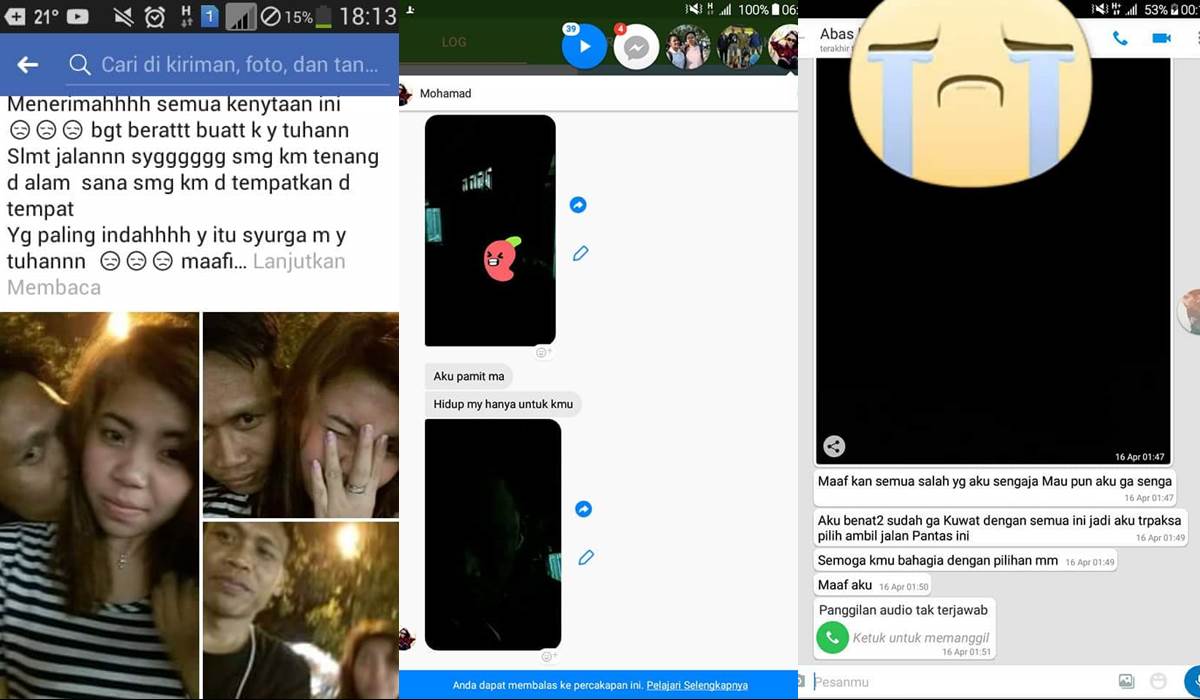
Task: Tap the back arrow in Facebook search
Action: click(x=28, y=65)
